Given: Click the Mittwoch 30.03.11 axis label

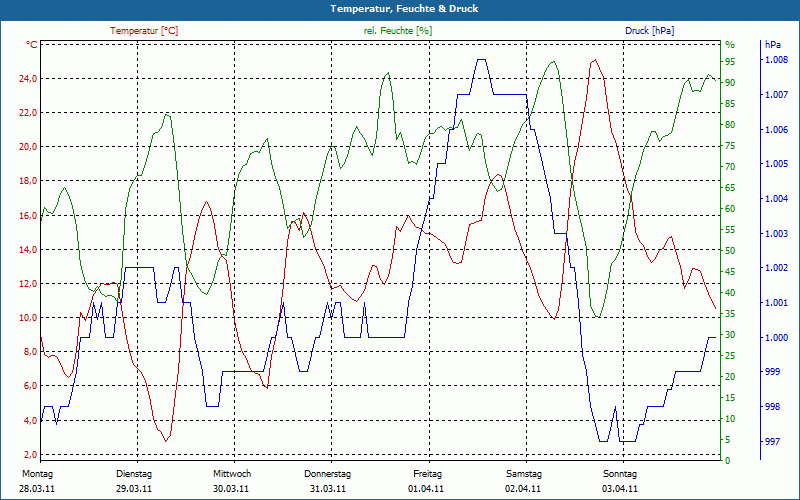Looking at the screenshot, I should [232, 481].
